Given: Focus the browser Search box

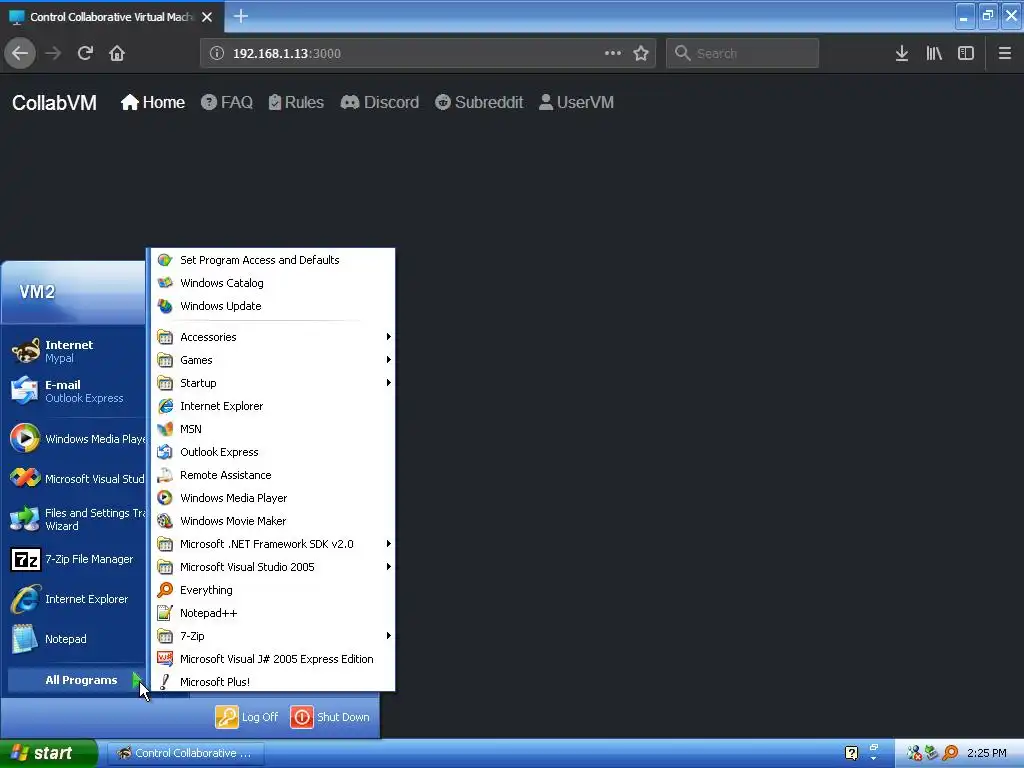Looking at the screenshot, I should [x=742, y=53].
